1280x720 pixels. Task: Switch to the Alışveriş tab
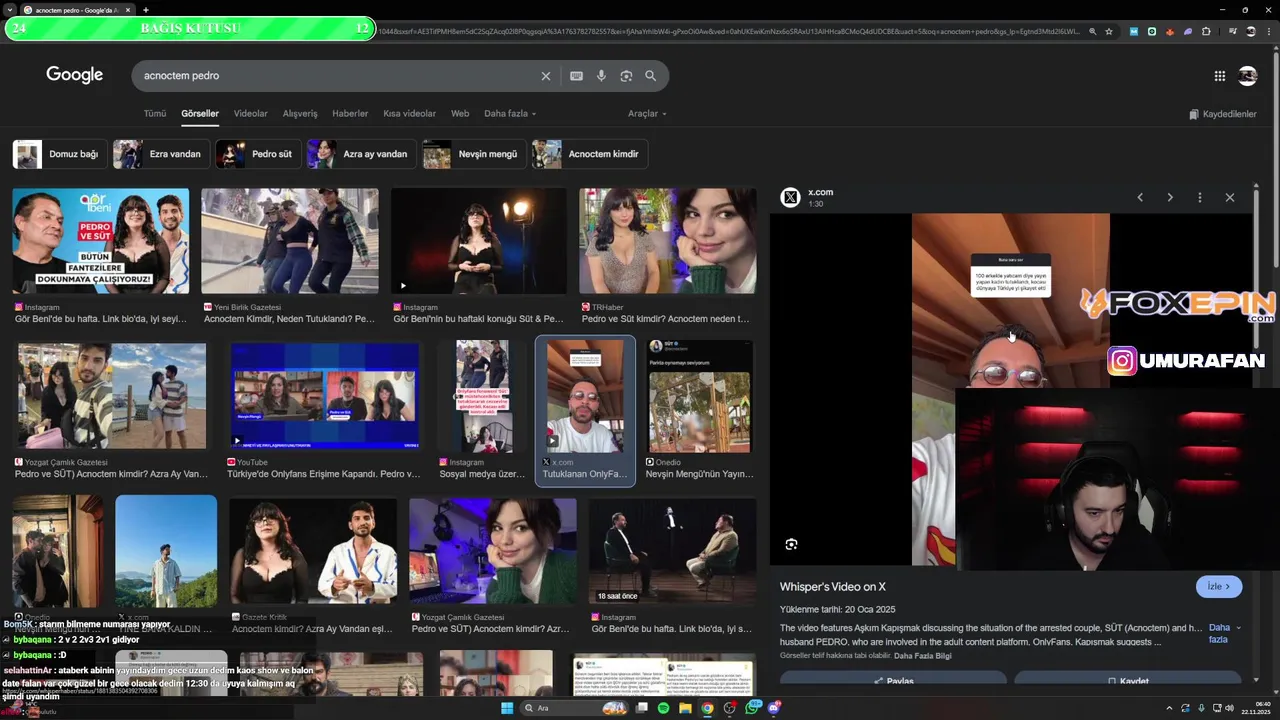[300, 114]
